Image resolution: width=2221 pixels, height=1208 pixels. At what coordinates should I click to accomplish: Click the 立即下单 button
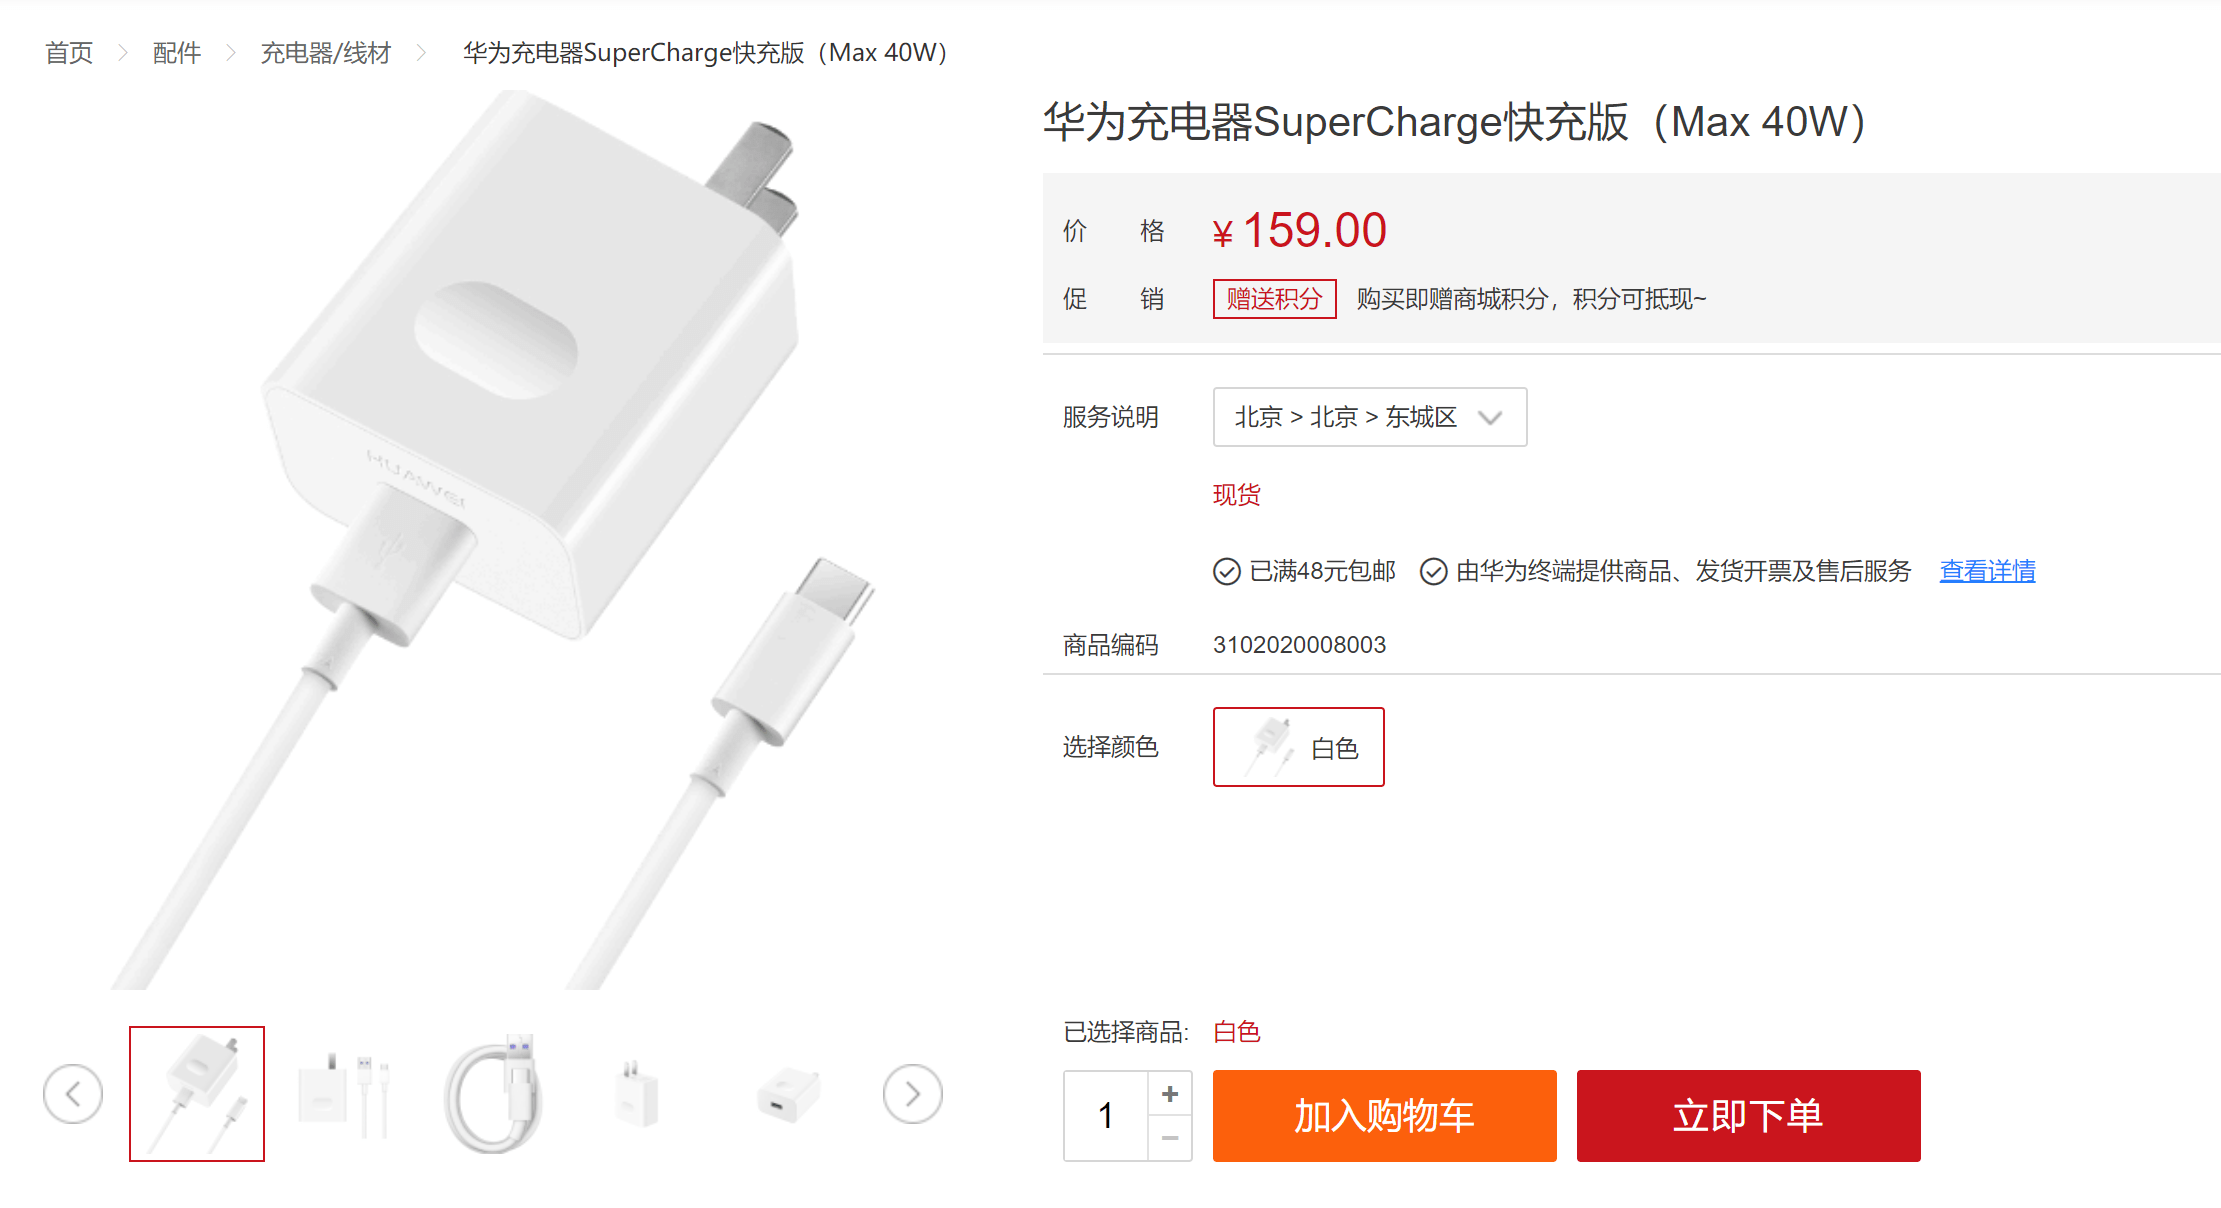point(1748,1116)
